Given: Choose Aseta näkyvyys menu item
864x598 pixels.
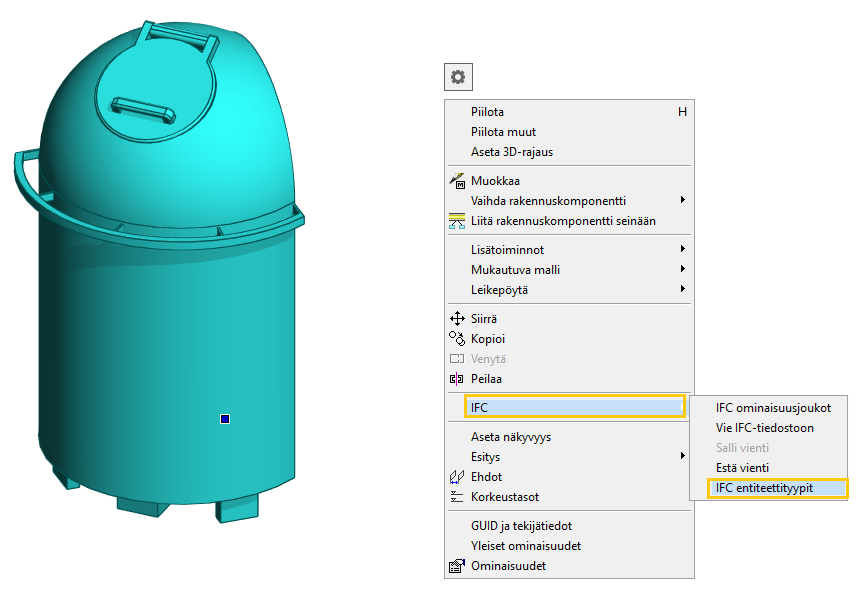Looking at the screenshot, I should tap(569, 437).
